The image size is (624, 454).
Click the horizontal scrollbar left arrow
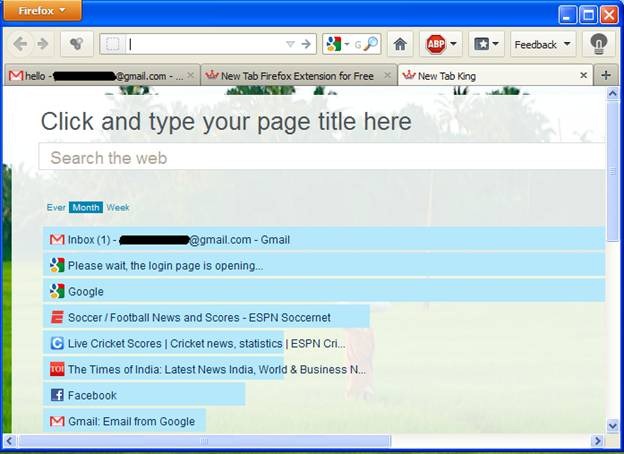tap(9, 440)
